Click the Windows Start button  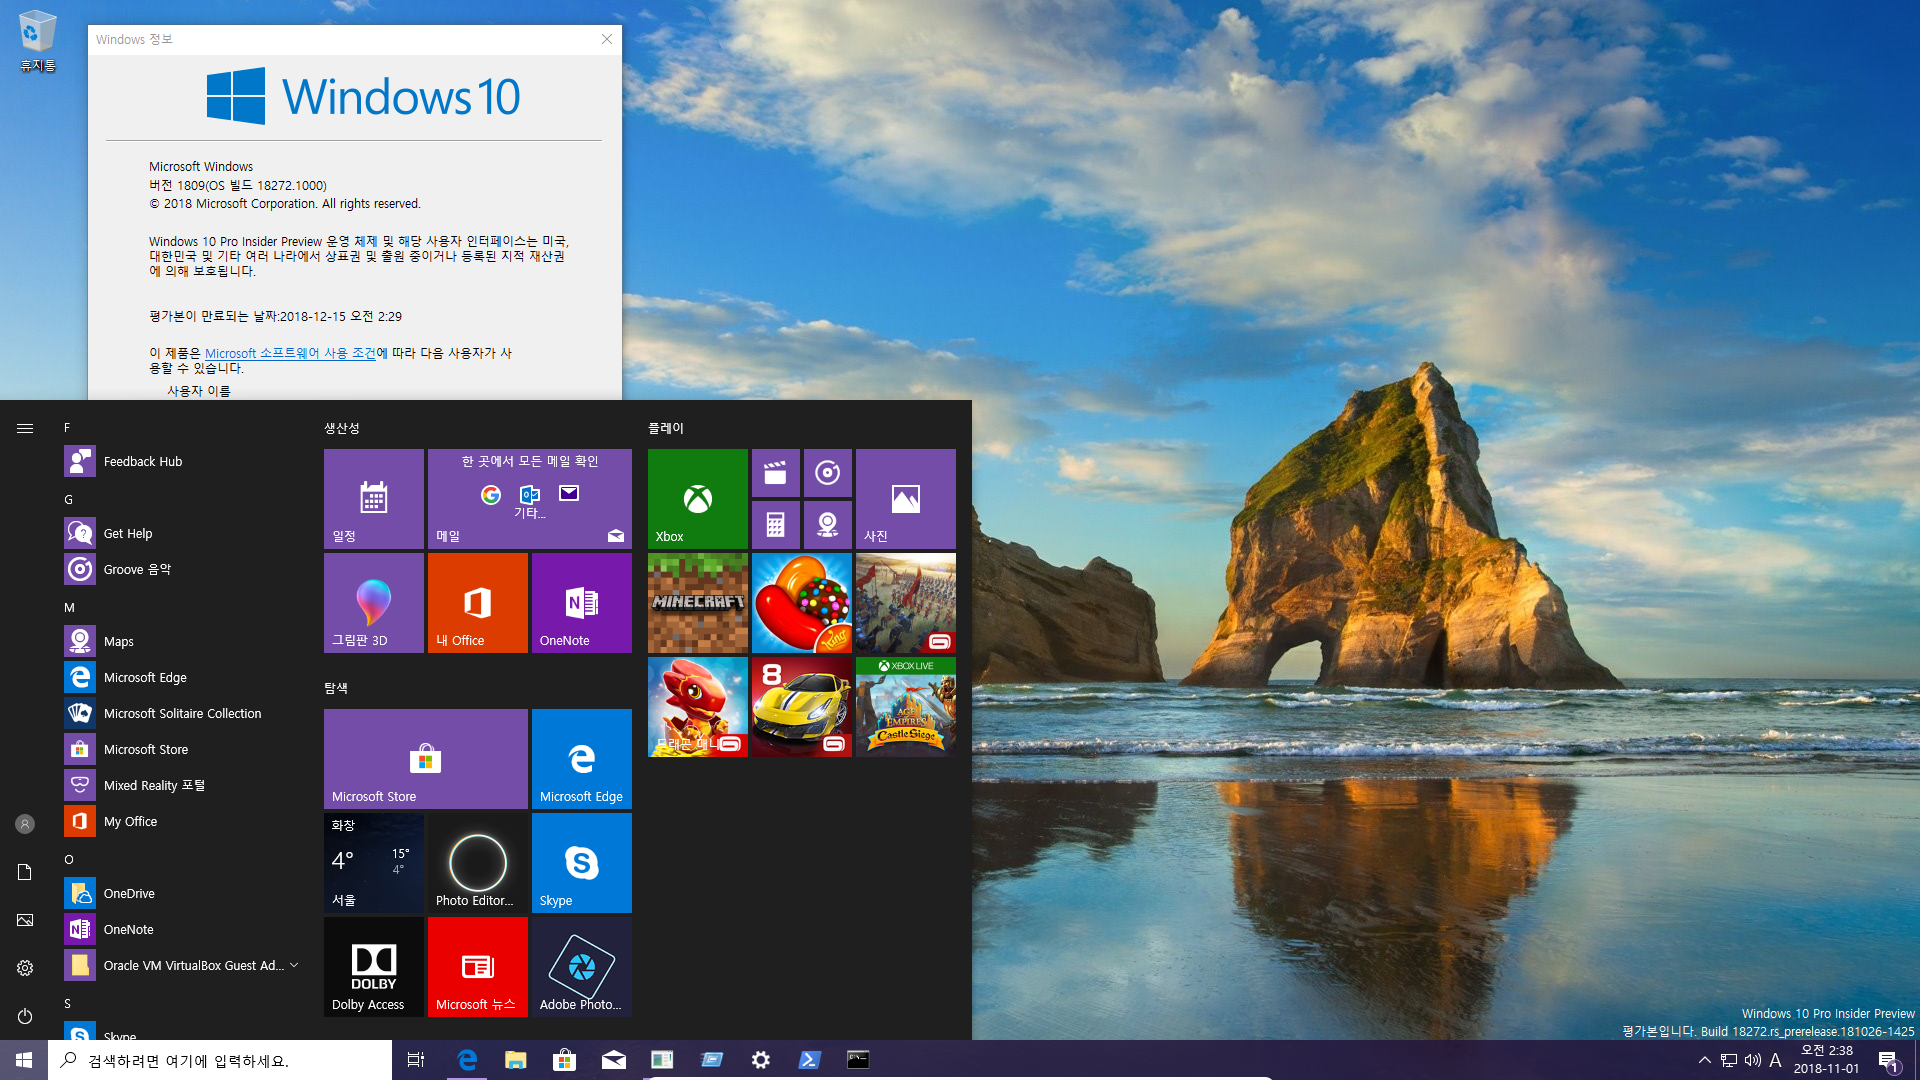pos(24,1060)
